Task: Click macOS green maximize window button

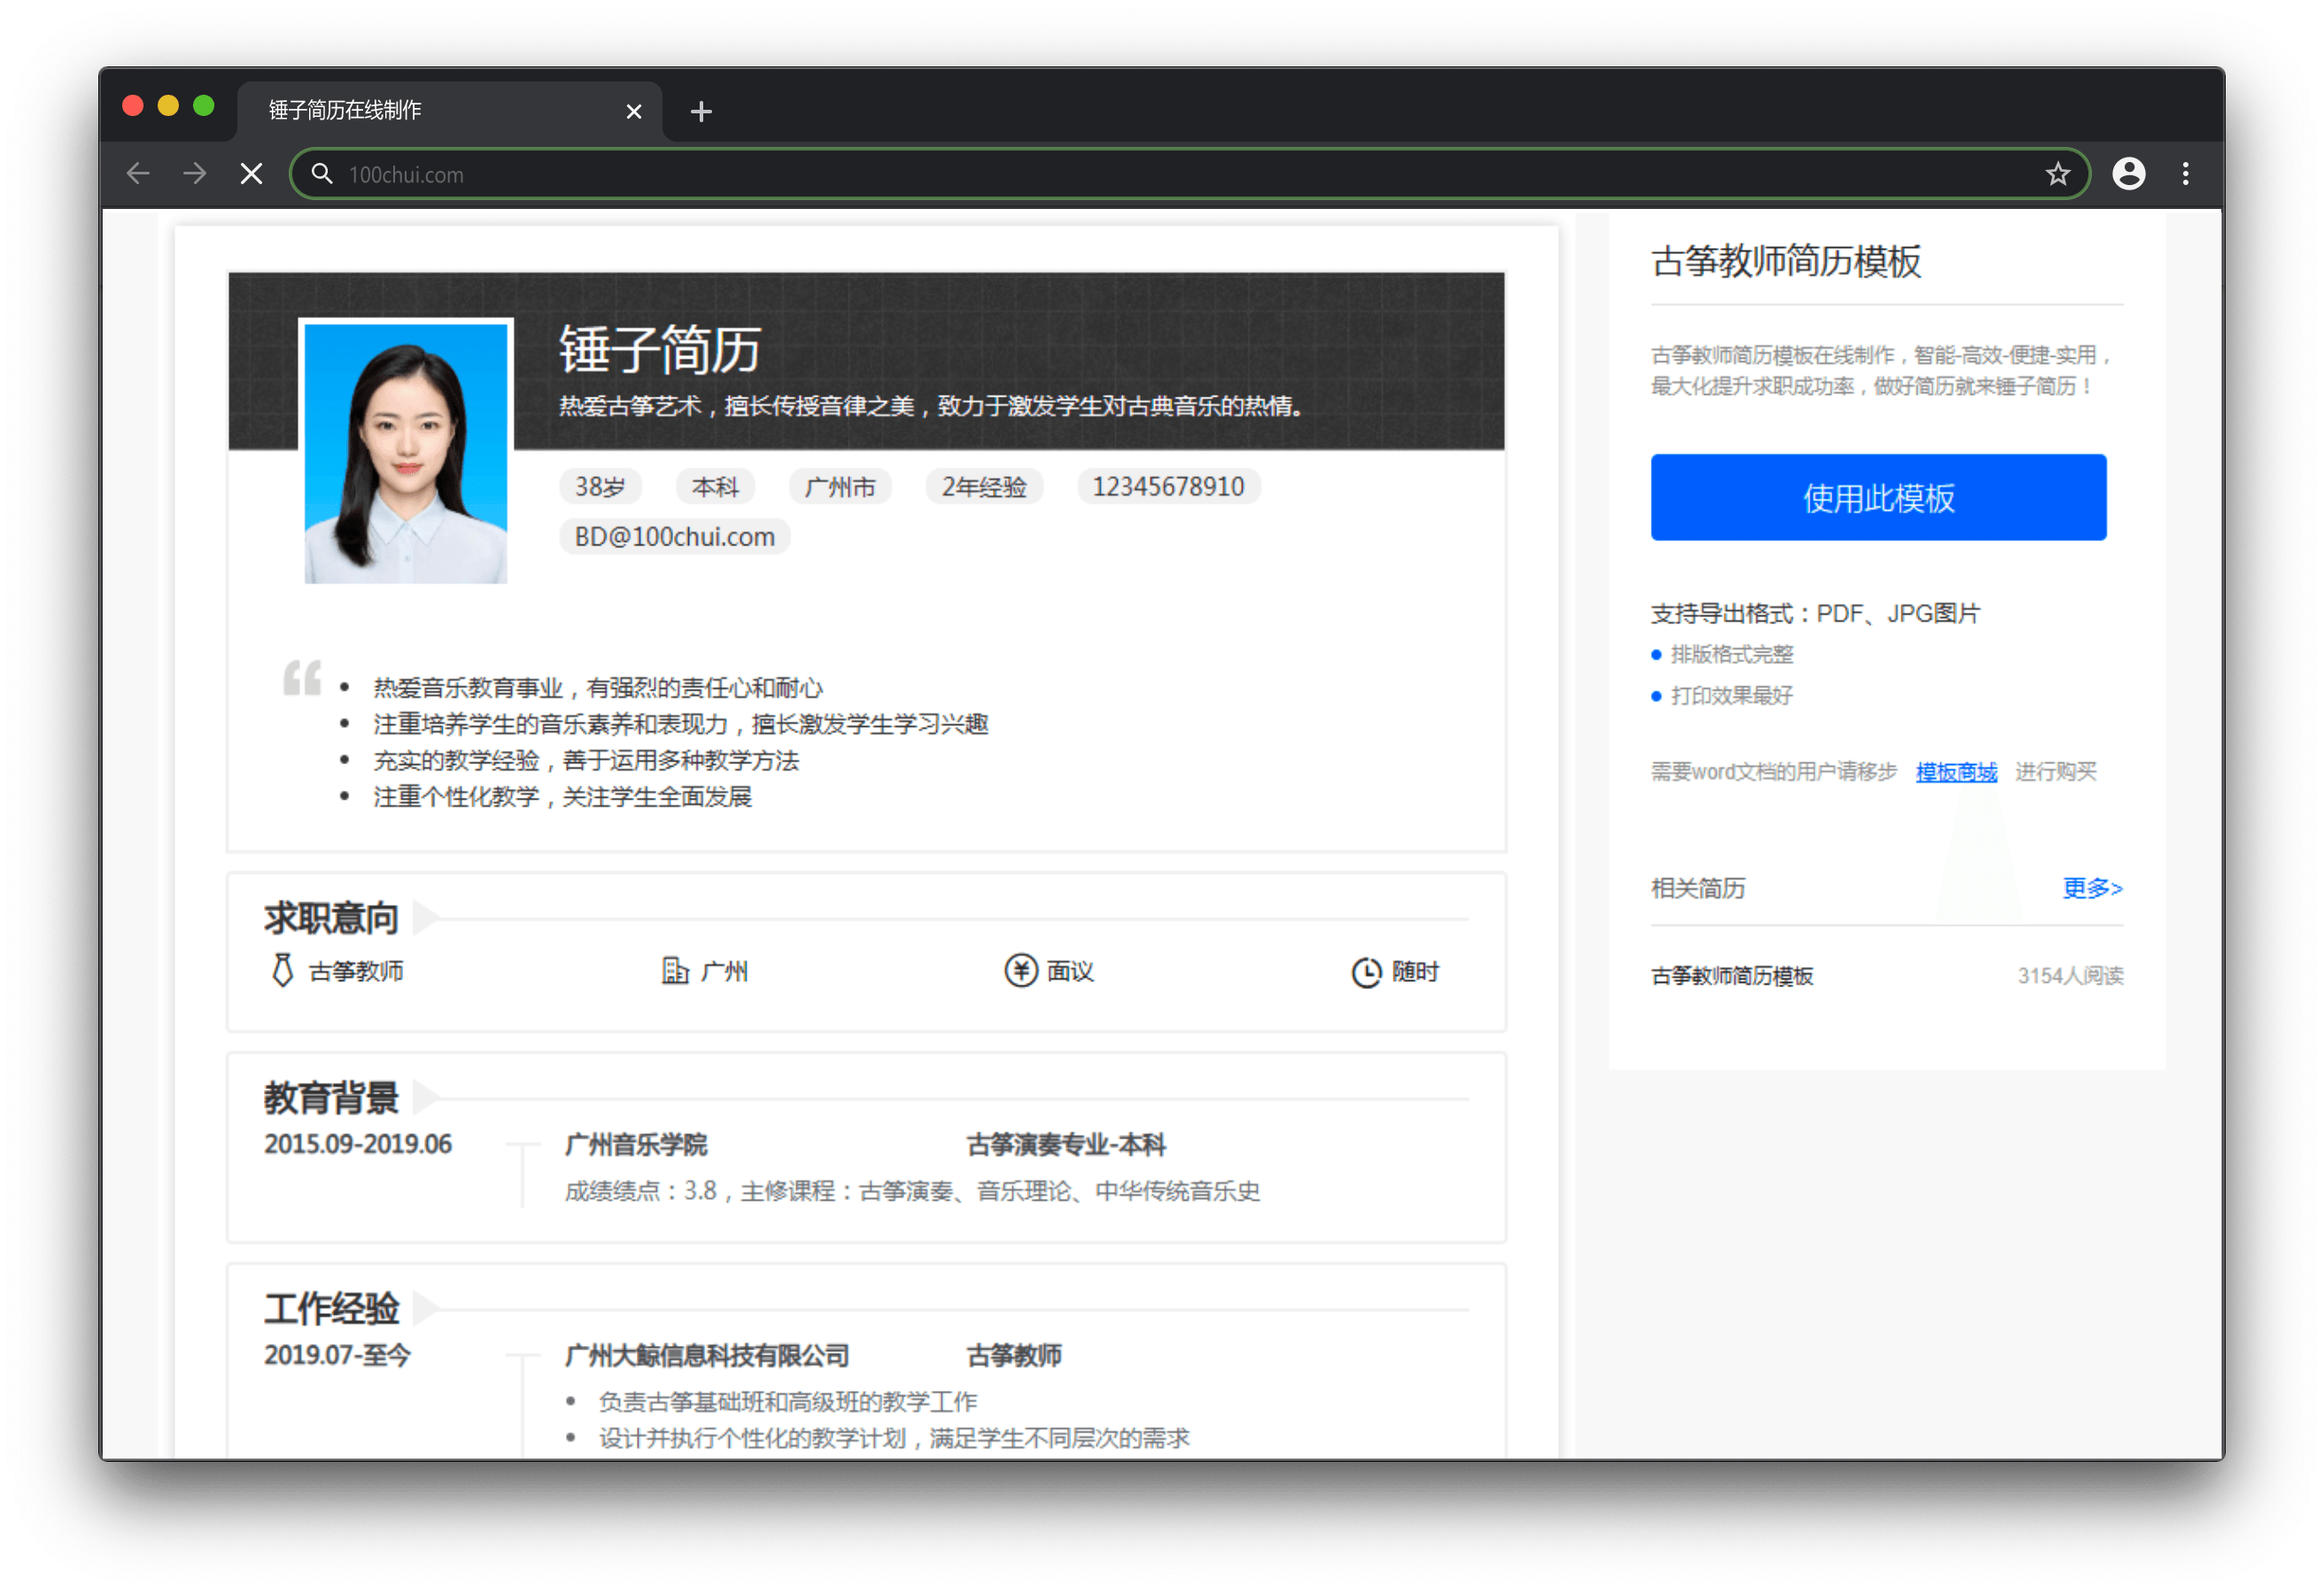Action: (204, 106)
